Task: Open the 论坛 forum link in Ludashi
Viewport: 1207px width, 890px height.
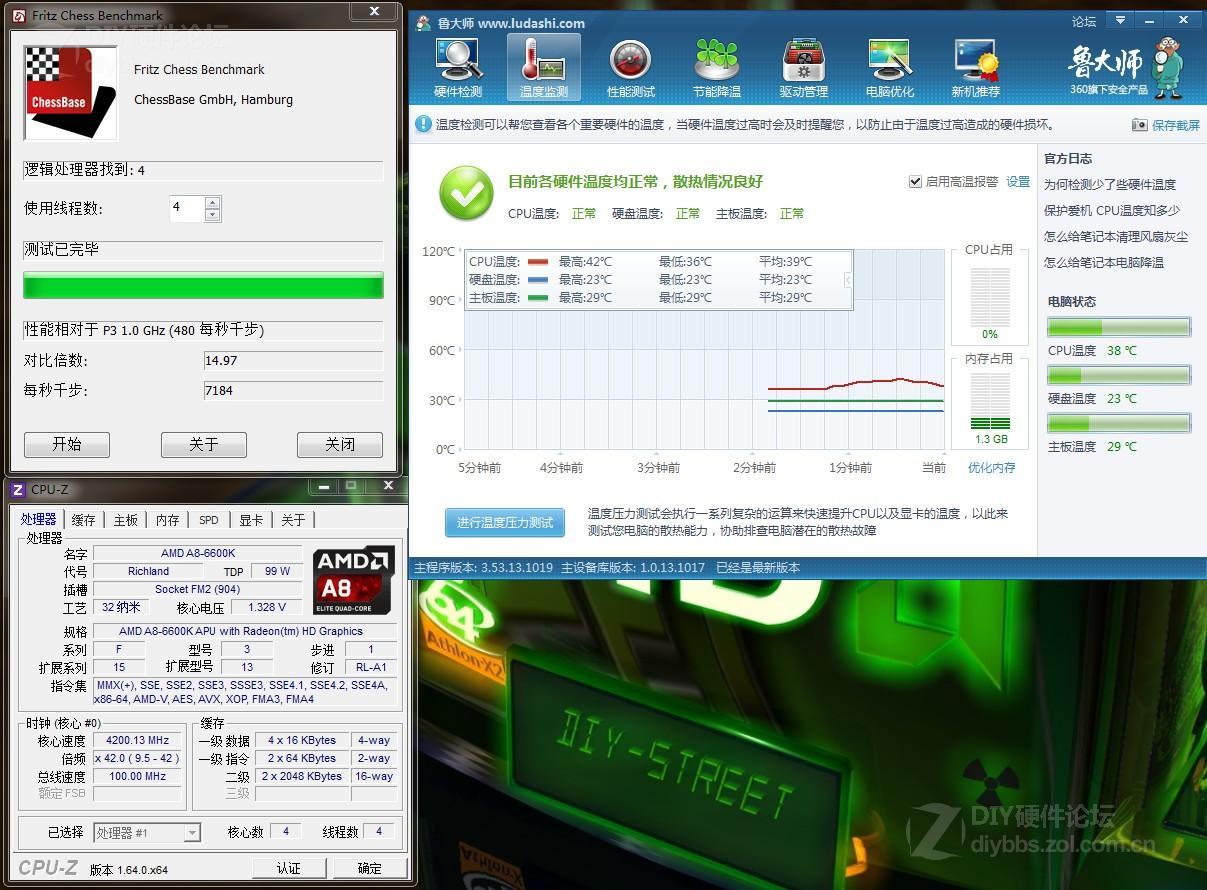Action: pyautogui.click(x=1084, y=21)
